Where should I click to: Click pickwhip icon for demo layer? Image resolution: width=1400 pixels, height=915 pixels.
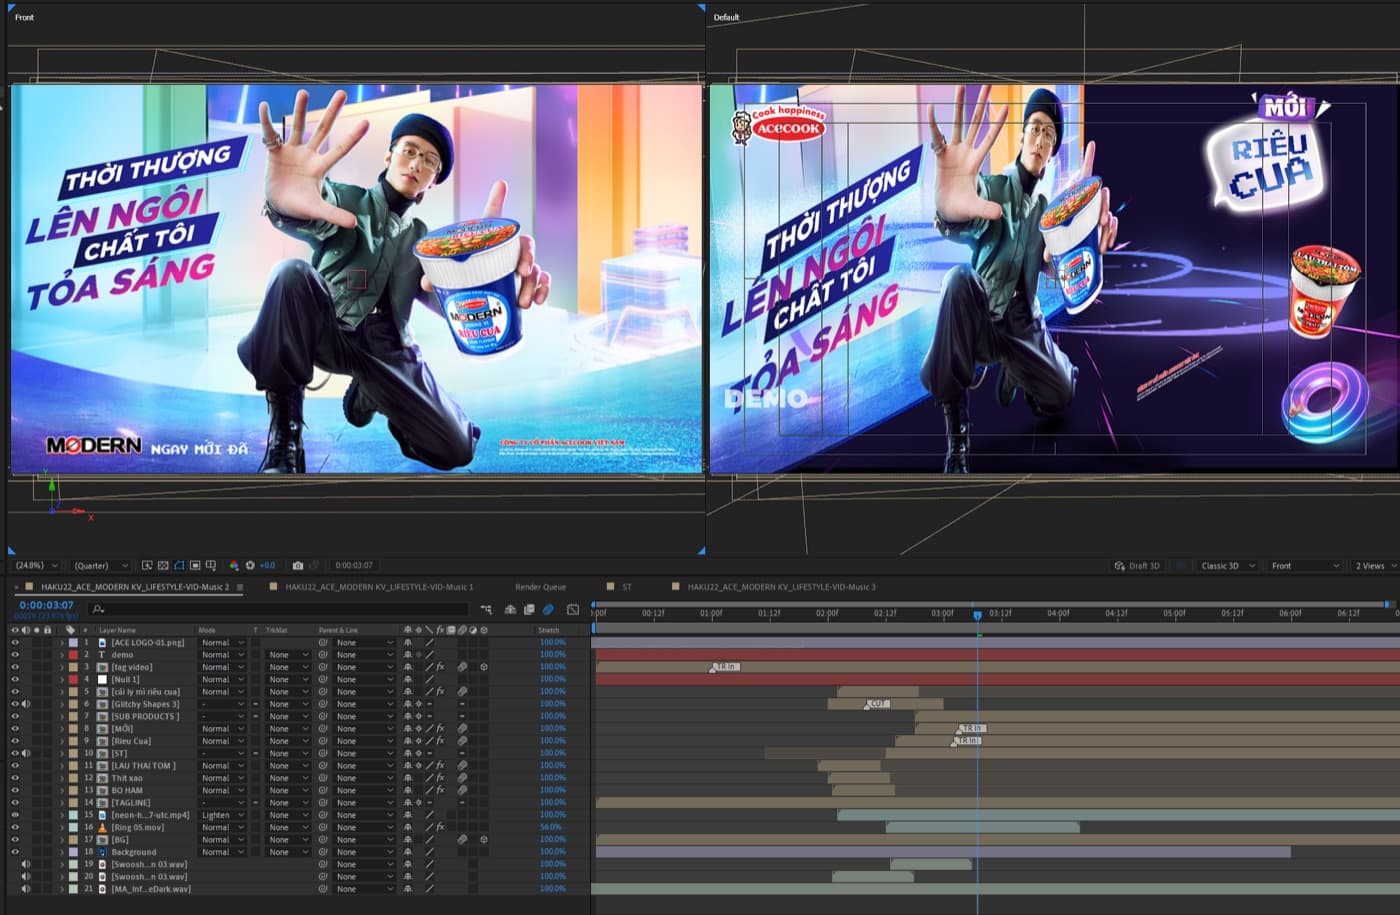coord(323,655)
